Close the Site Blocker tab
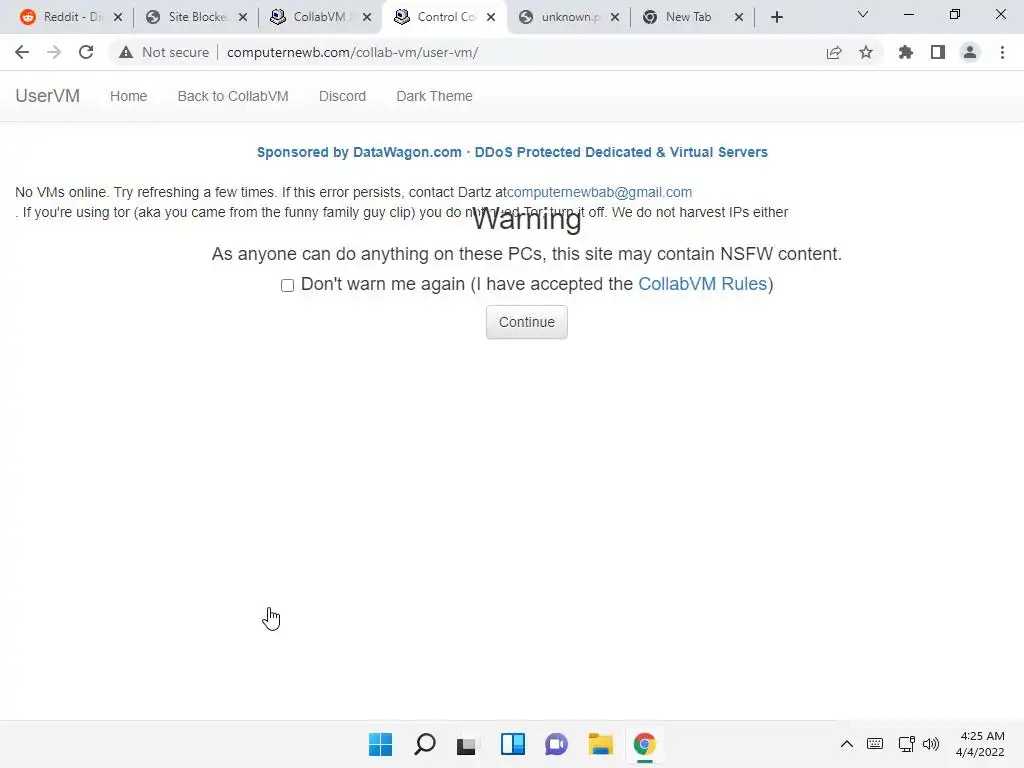 (x=243, y=17)
